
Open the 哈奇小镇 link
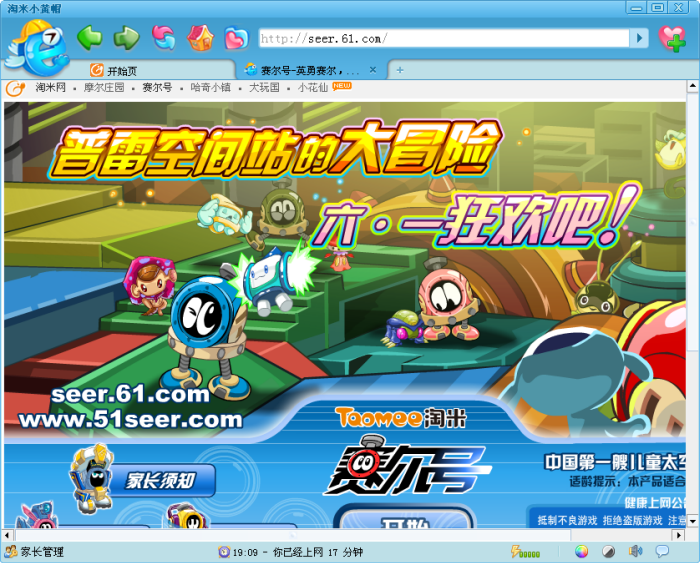click(211, 88)
